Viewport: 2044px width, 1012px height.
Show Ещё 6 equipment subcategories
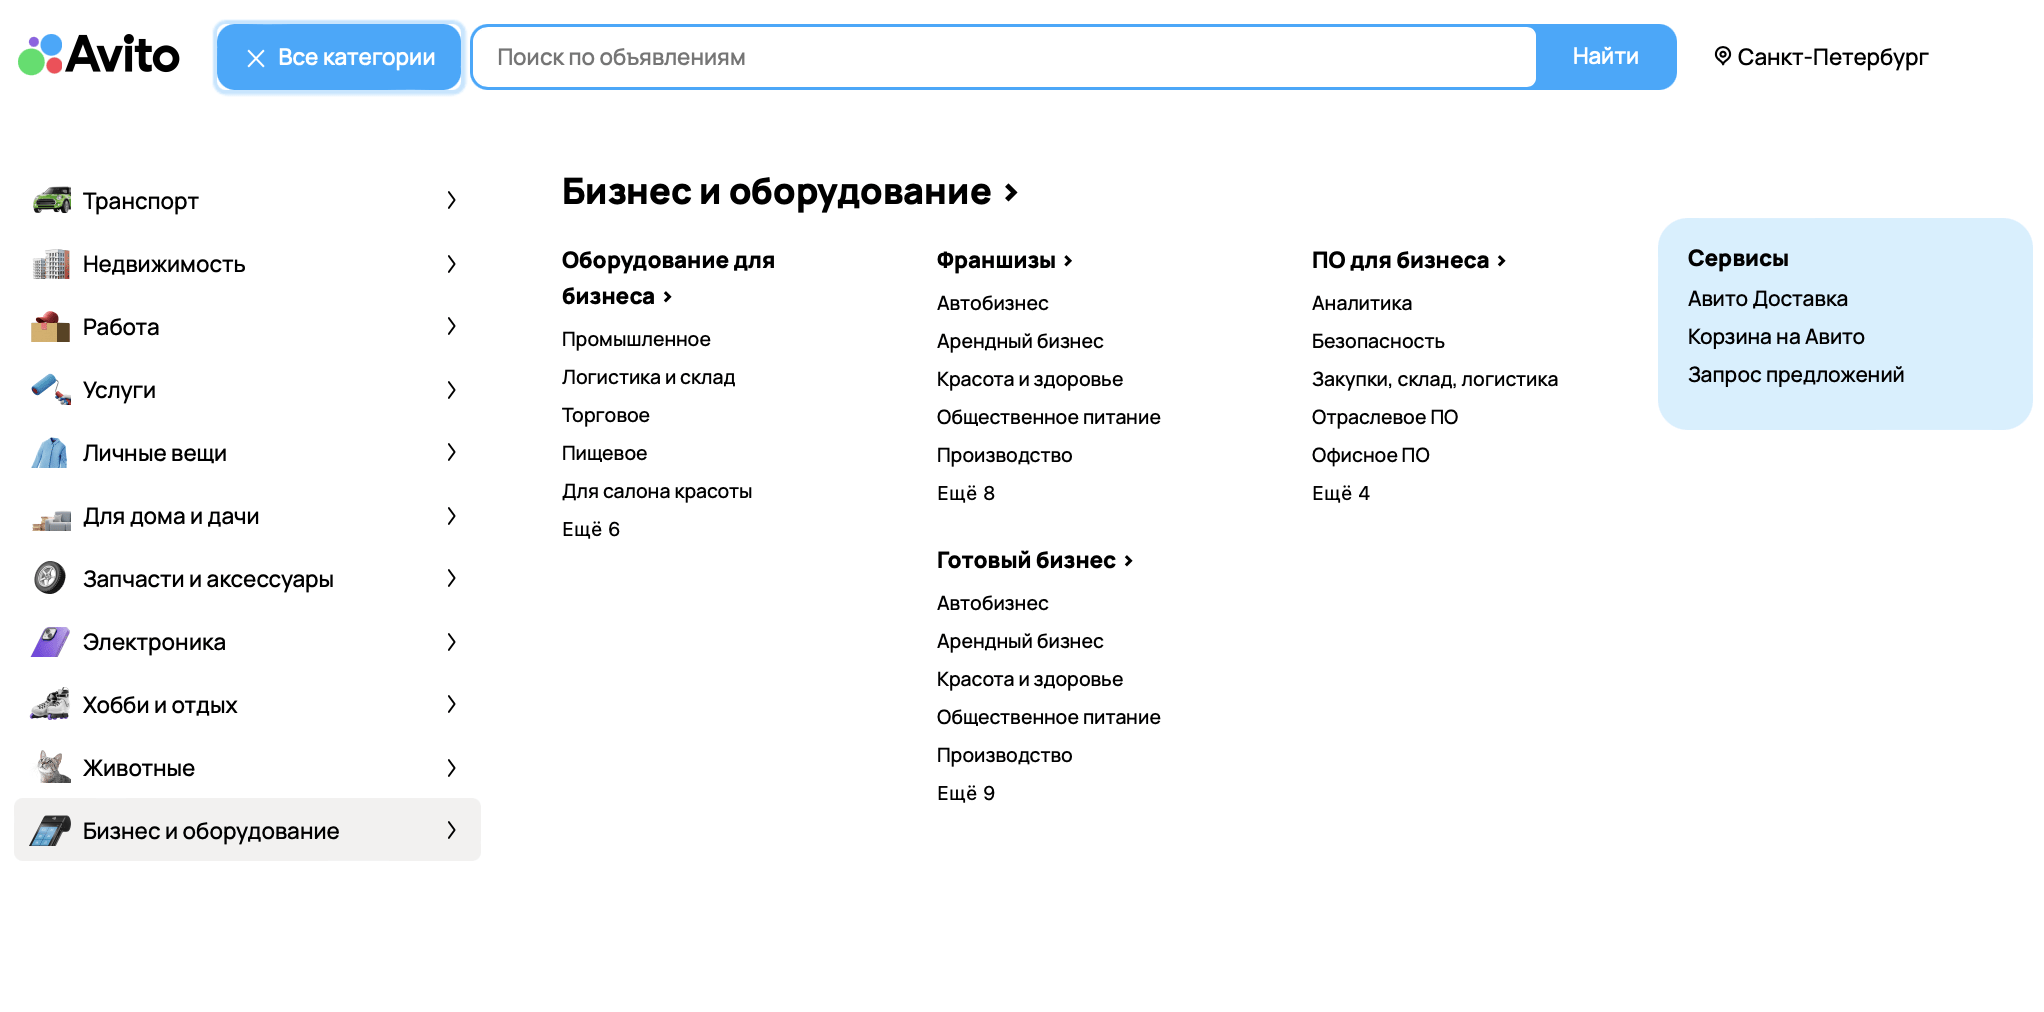click(x=591, y=529)
